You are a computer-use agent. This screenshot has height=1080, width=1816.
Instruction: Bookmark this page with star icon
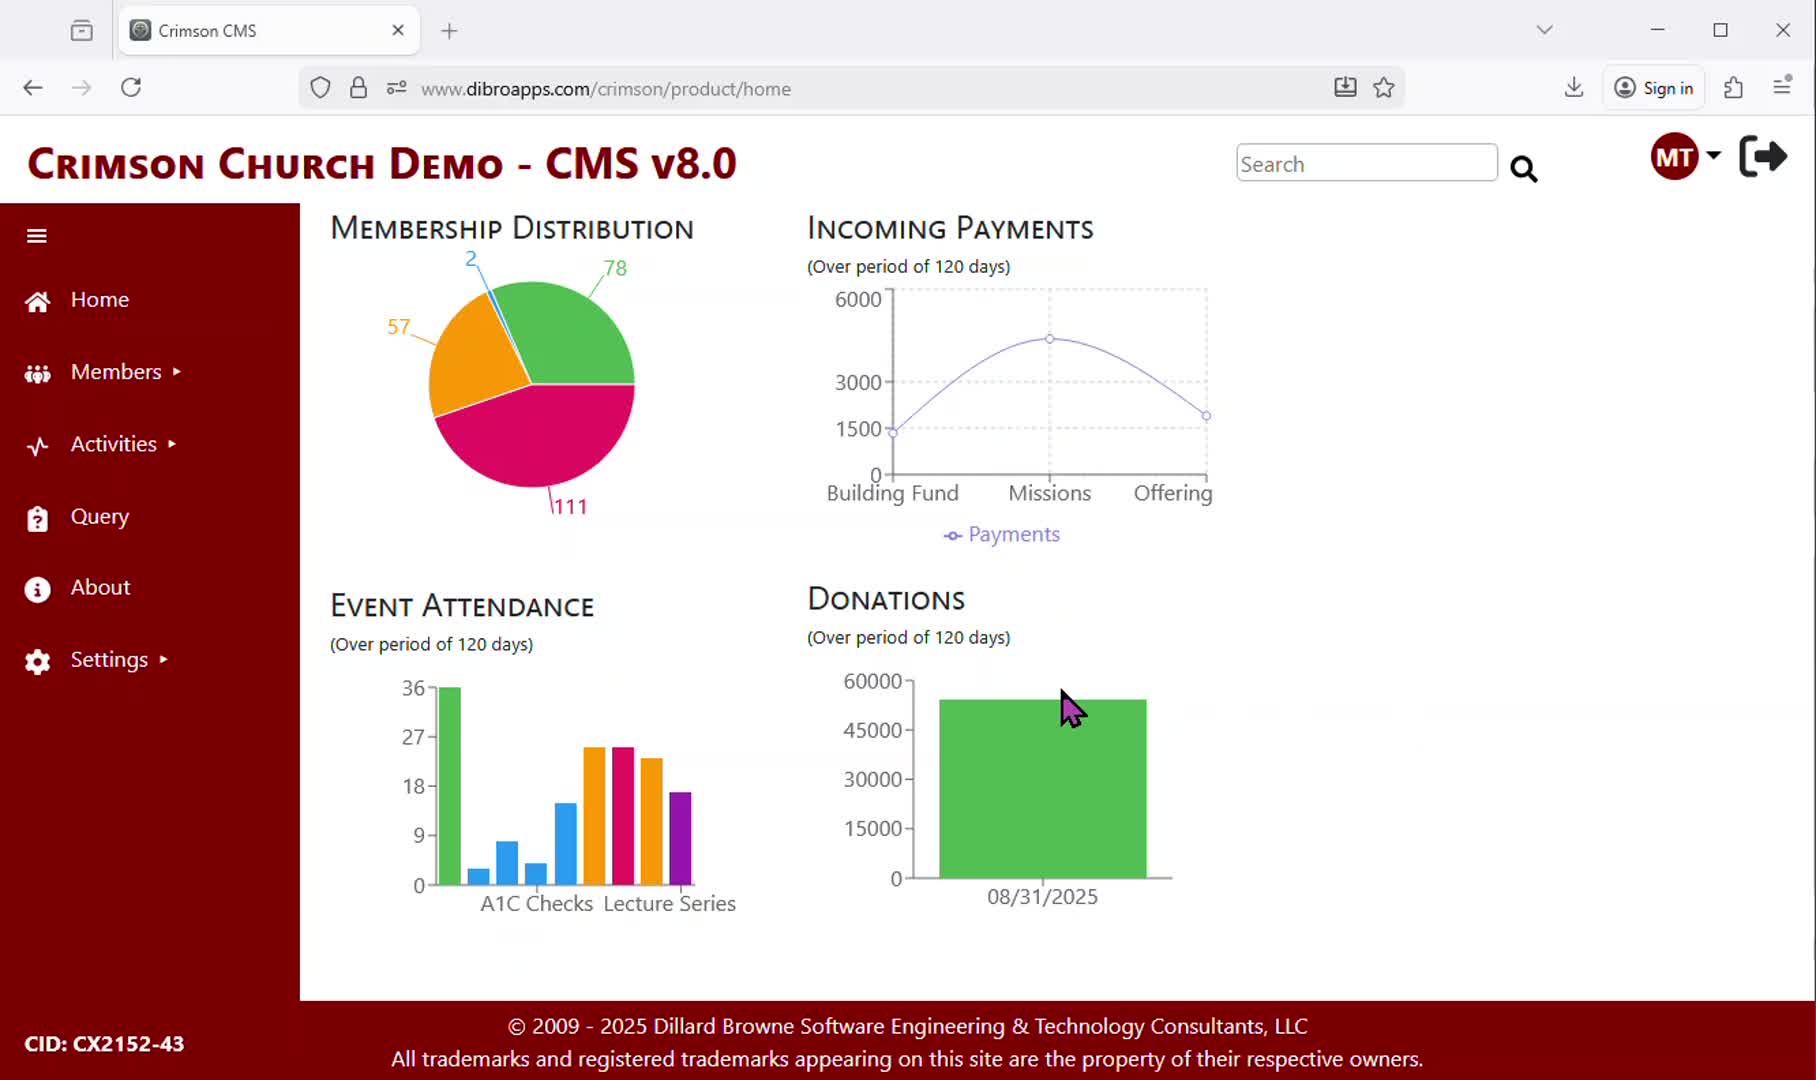coord(1384,88)
